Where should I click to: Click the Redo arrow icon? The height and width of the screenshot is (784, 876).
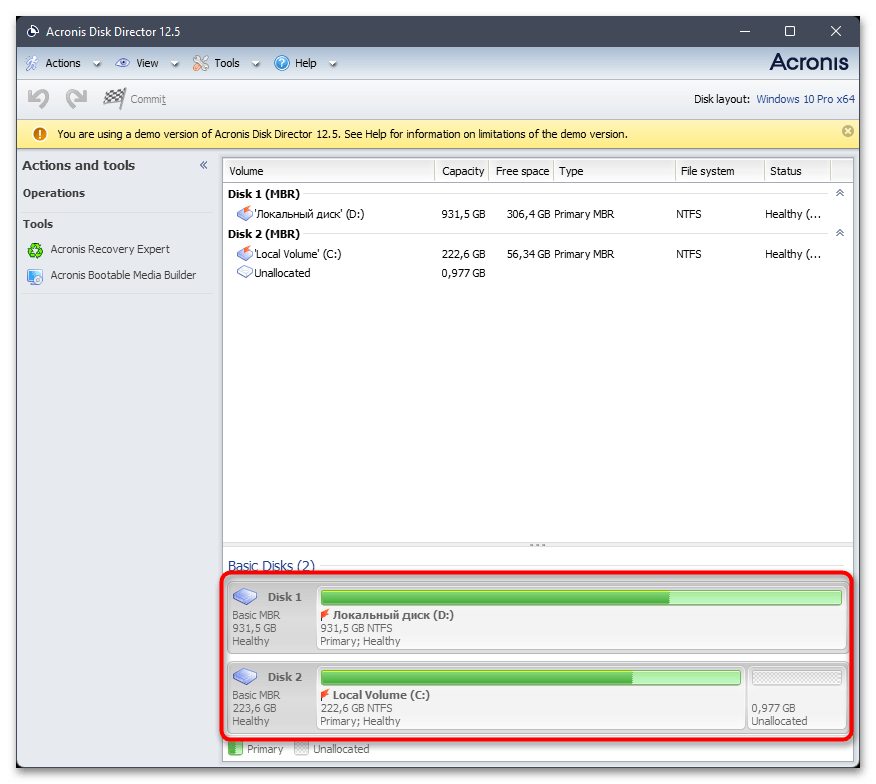pos(76,98)
